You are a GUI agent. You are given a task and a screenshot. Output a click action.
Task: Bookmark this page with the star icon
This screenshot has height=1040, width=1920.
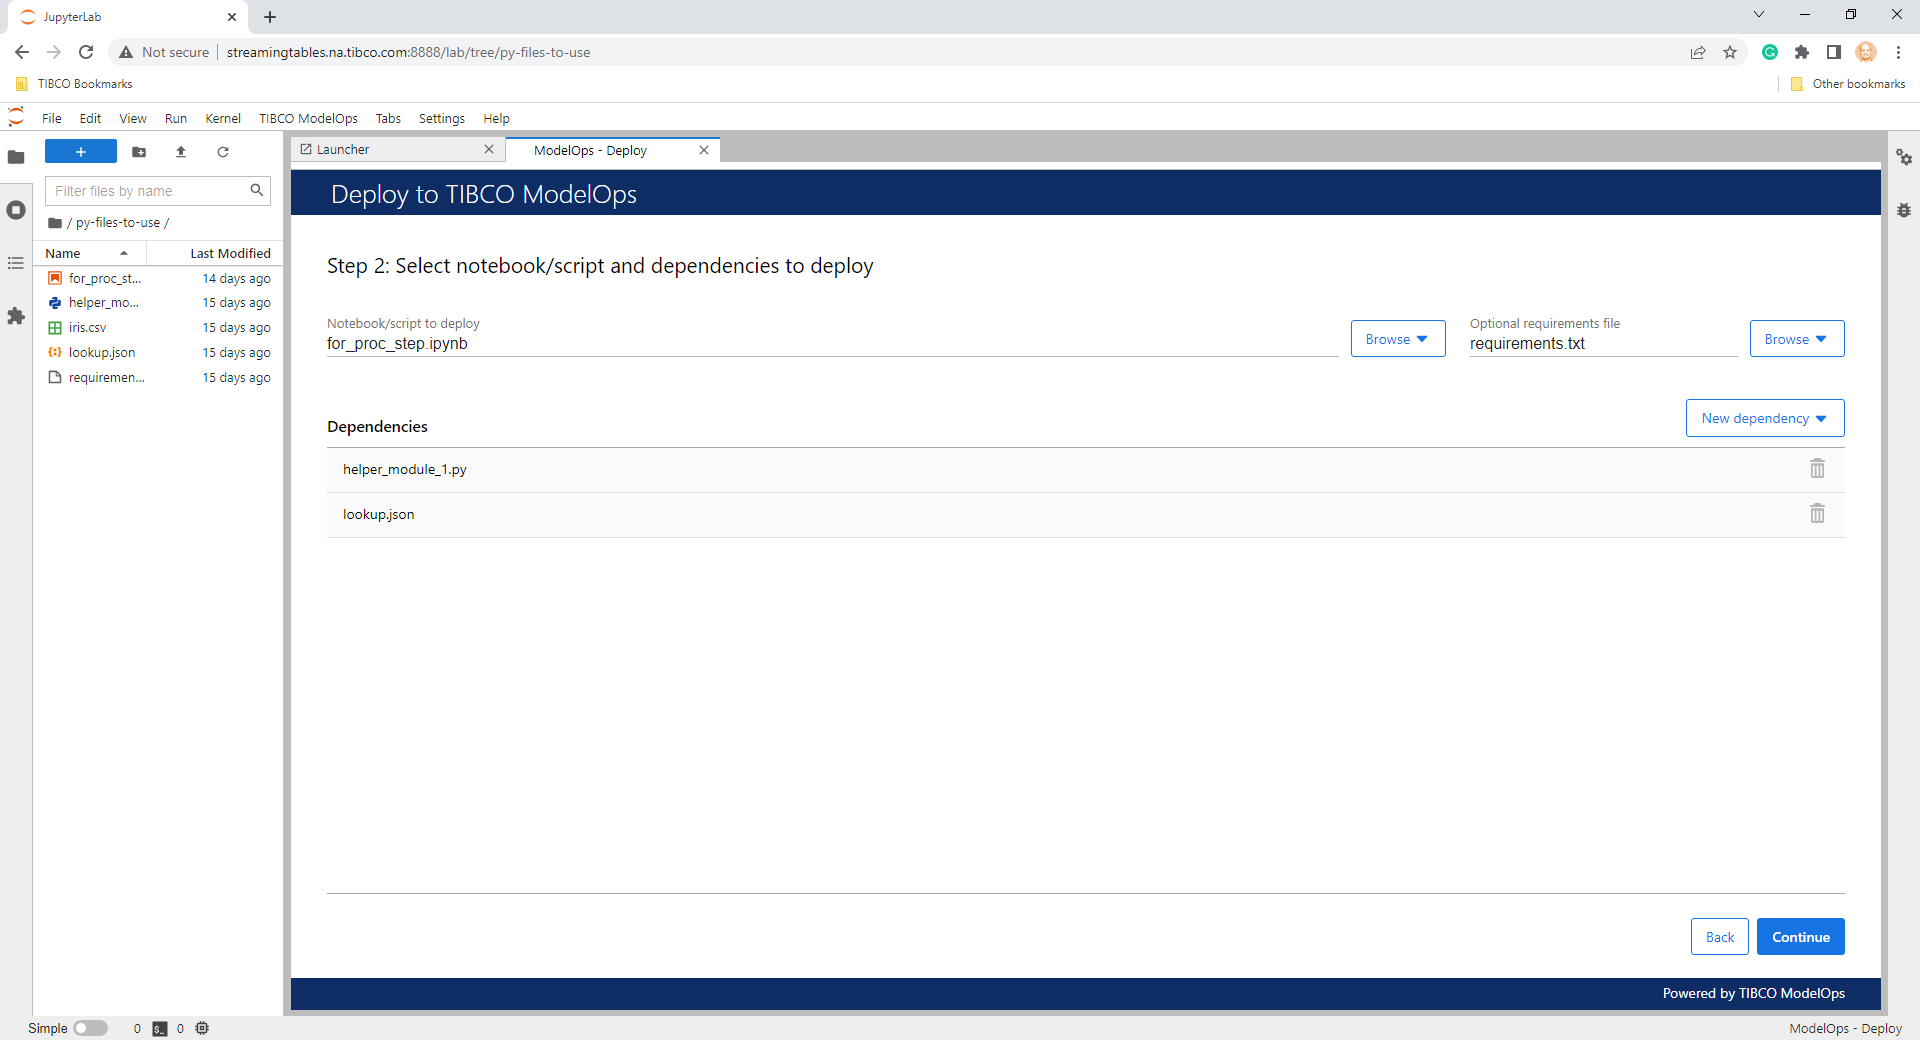[x=1730, y=52]
